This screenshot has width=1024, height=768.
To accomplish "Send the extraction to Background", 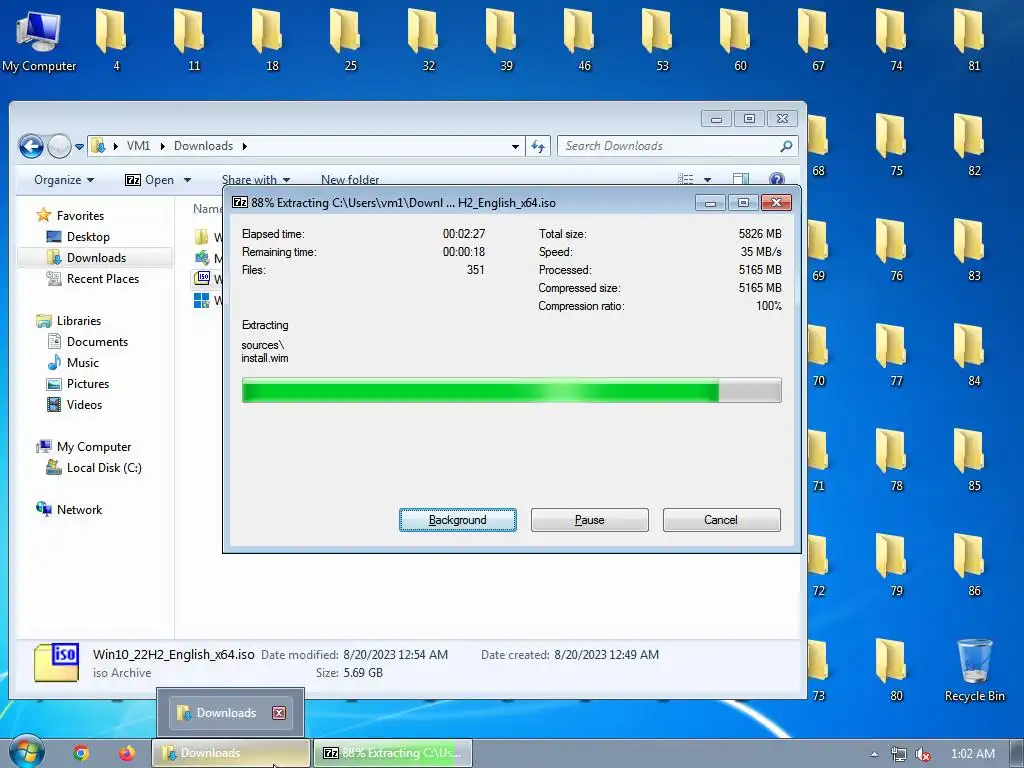I will click(458, 520).
